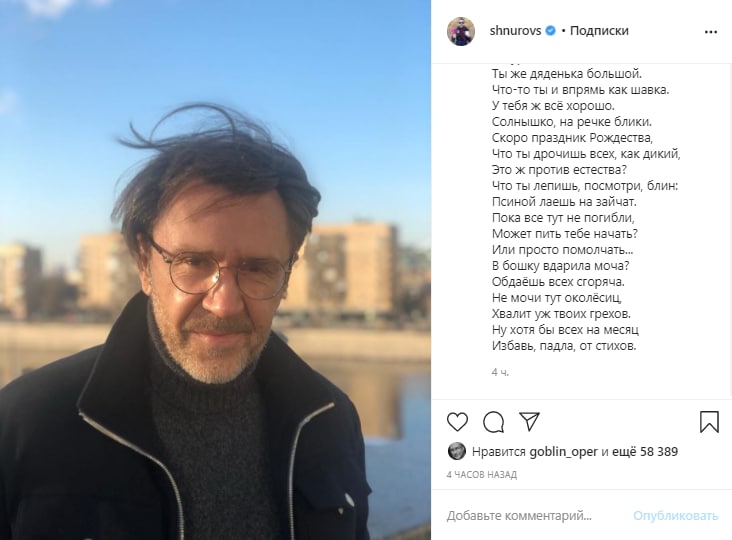Share post with paper plane icon
Viewport: 732px width, 540px height.
529,421
